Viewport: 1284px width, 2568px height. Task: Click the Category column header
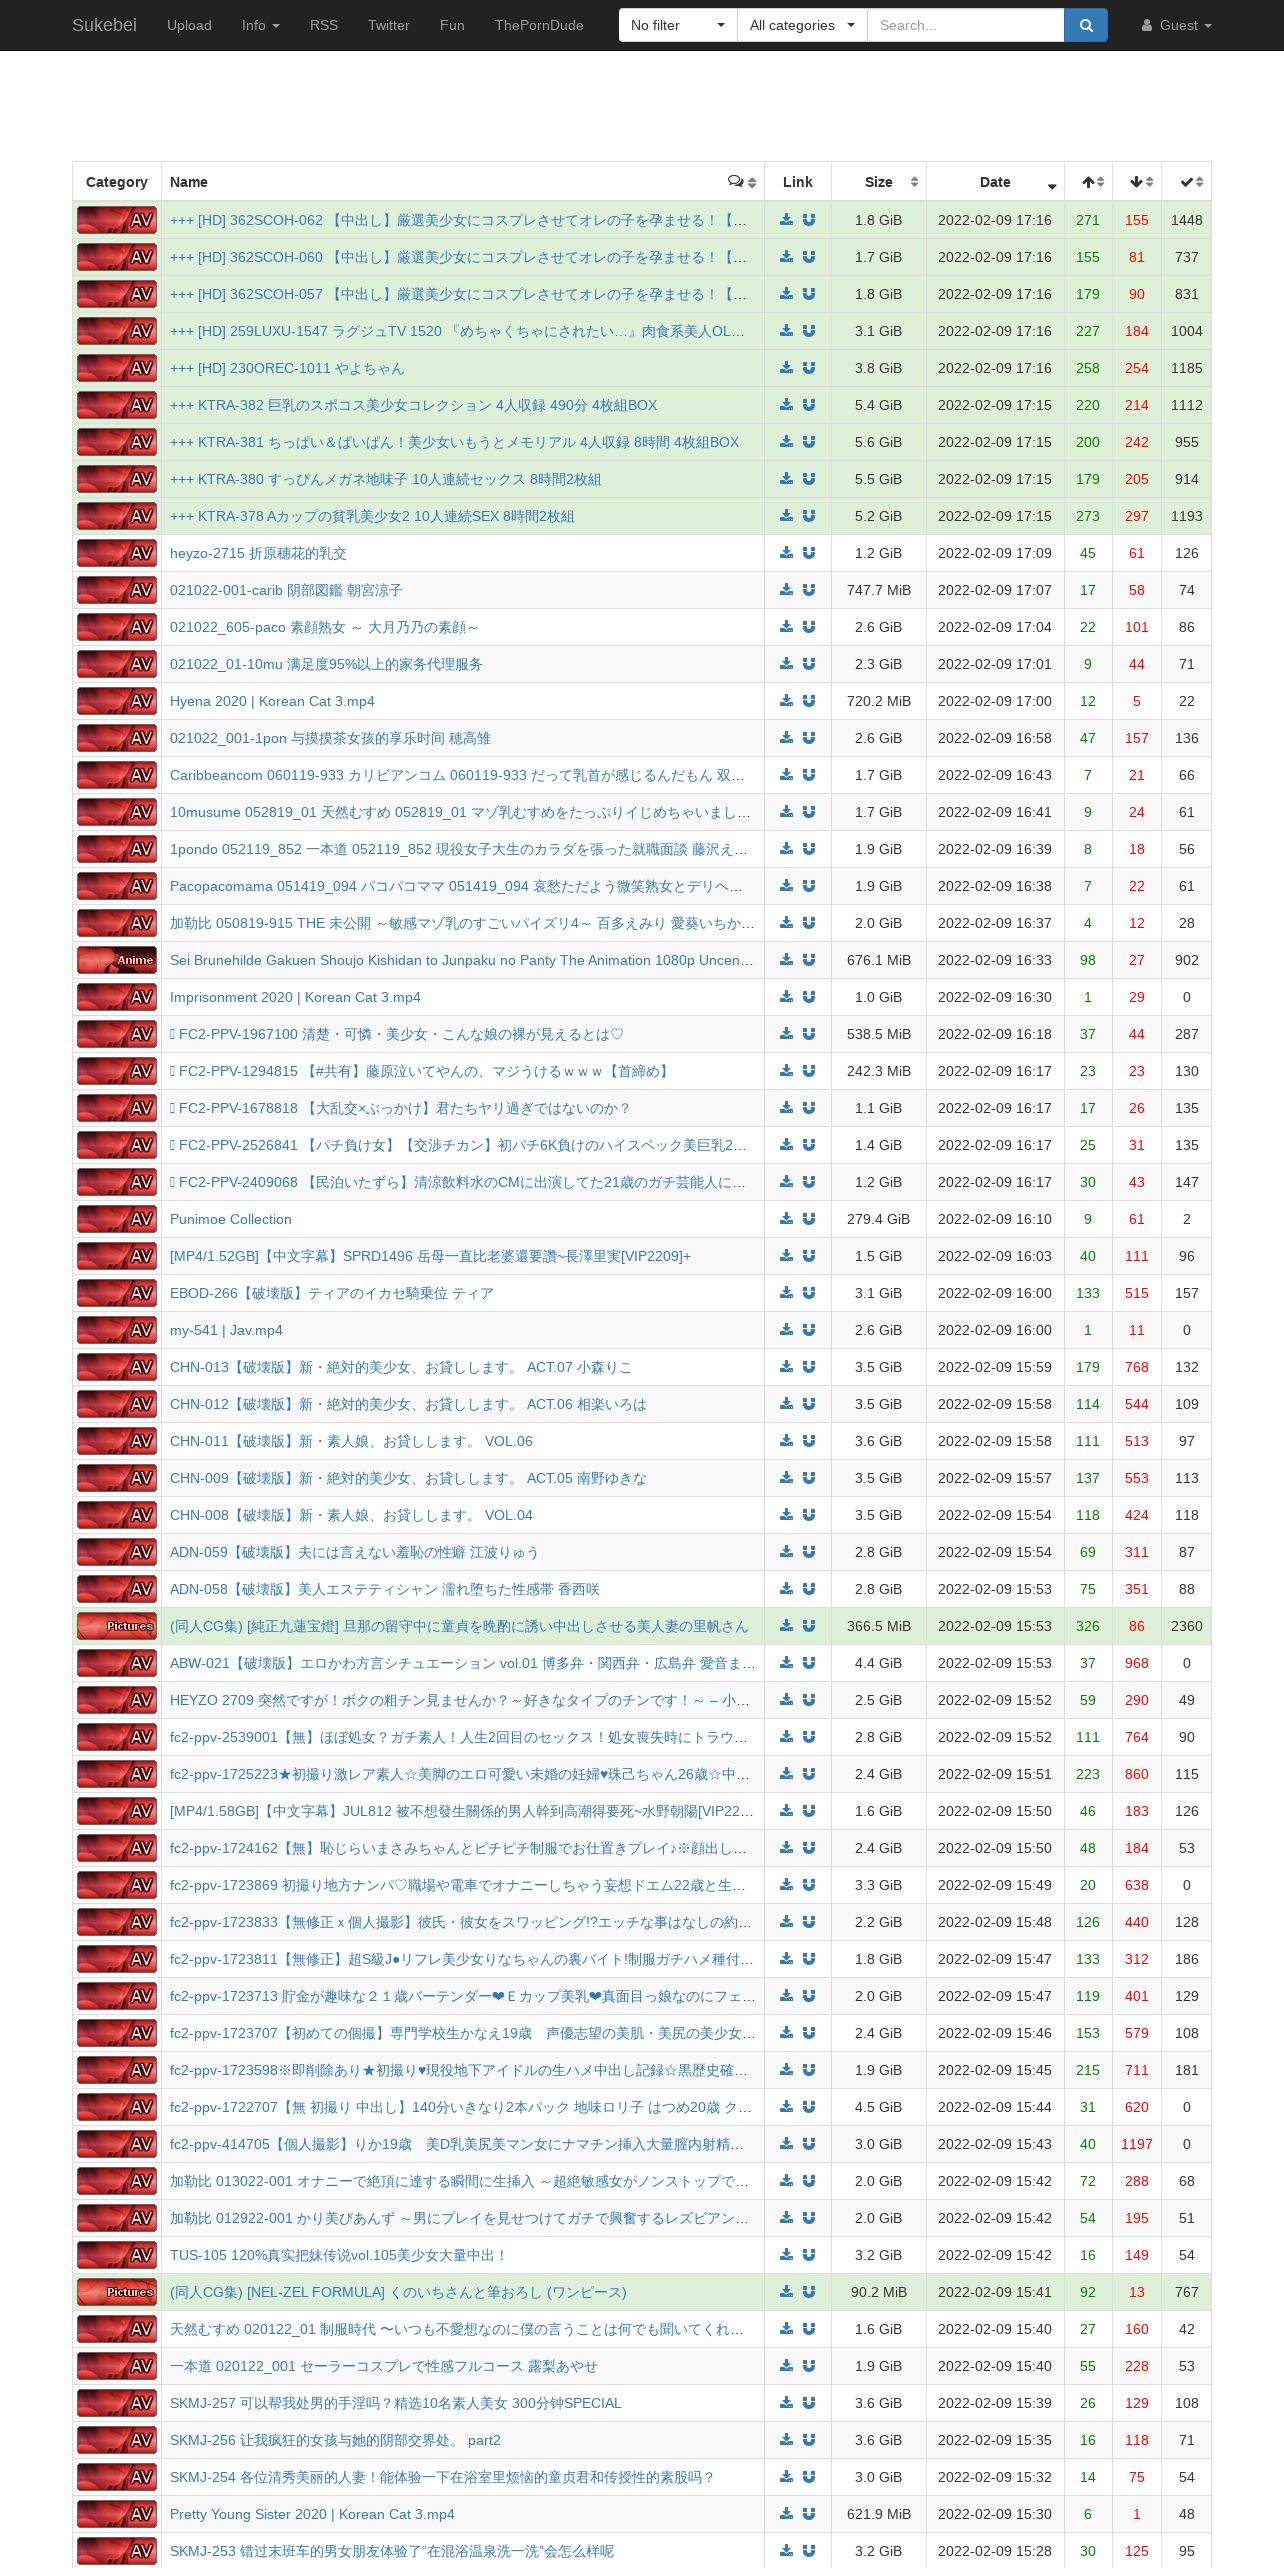coord(117,182)
